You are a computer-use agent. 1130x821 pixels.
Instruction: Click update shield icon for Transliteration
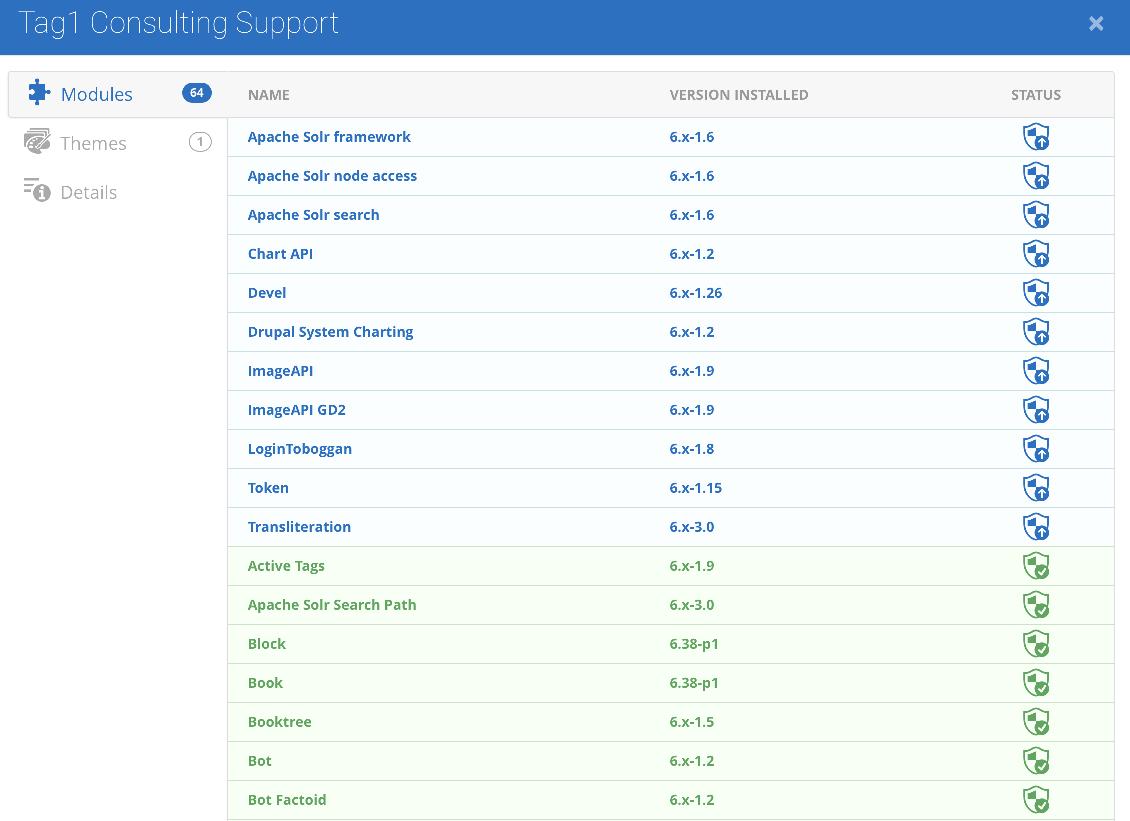pyautogui.click(x=1036, y=526)
